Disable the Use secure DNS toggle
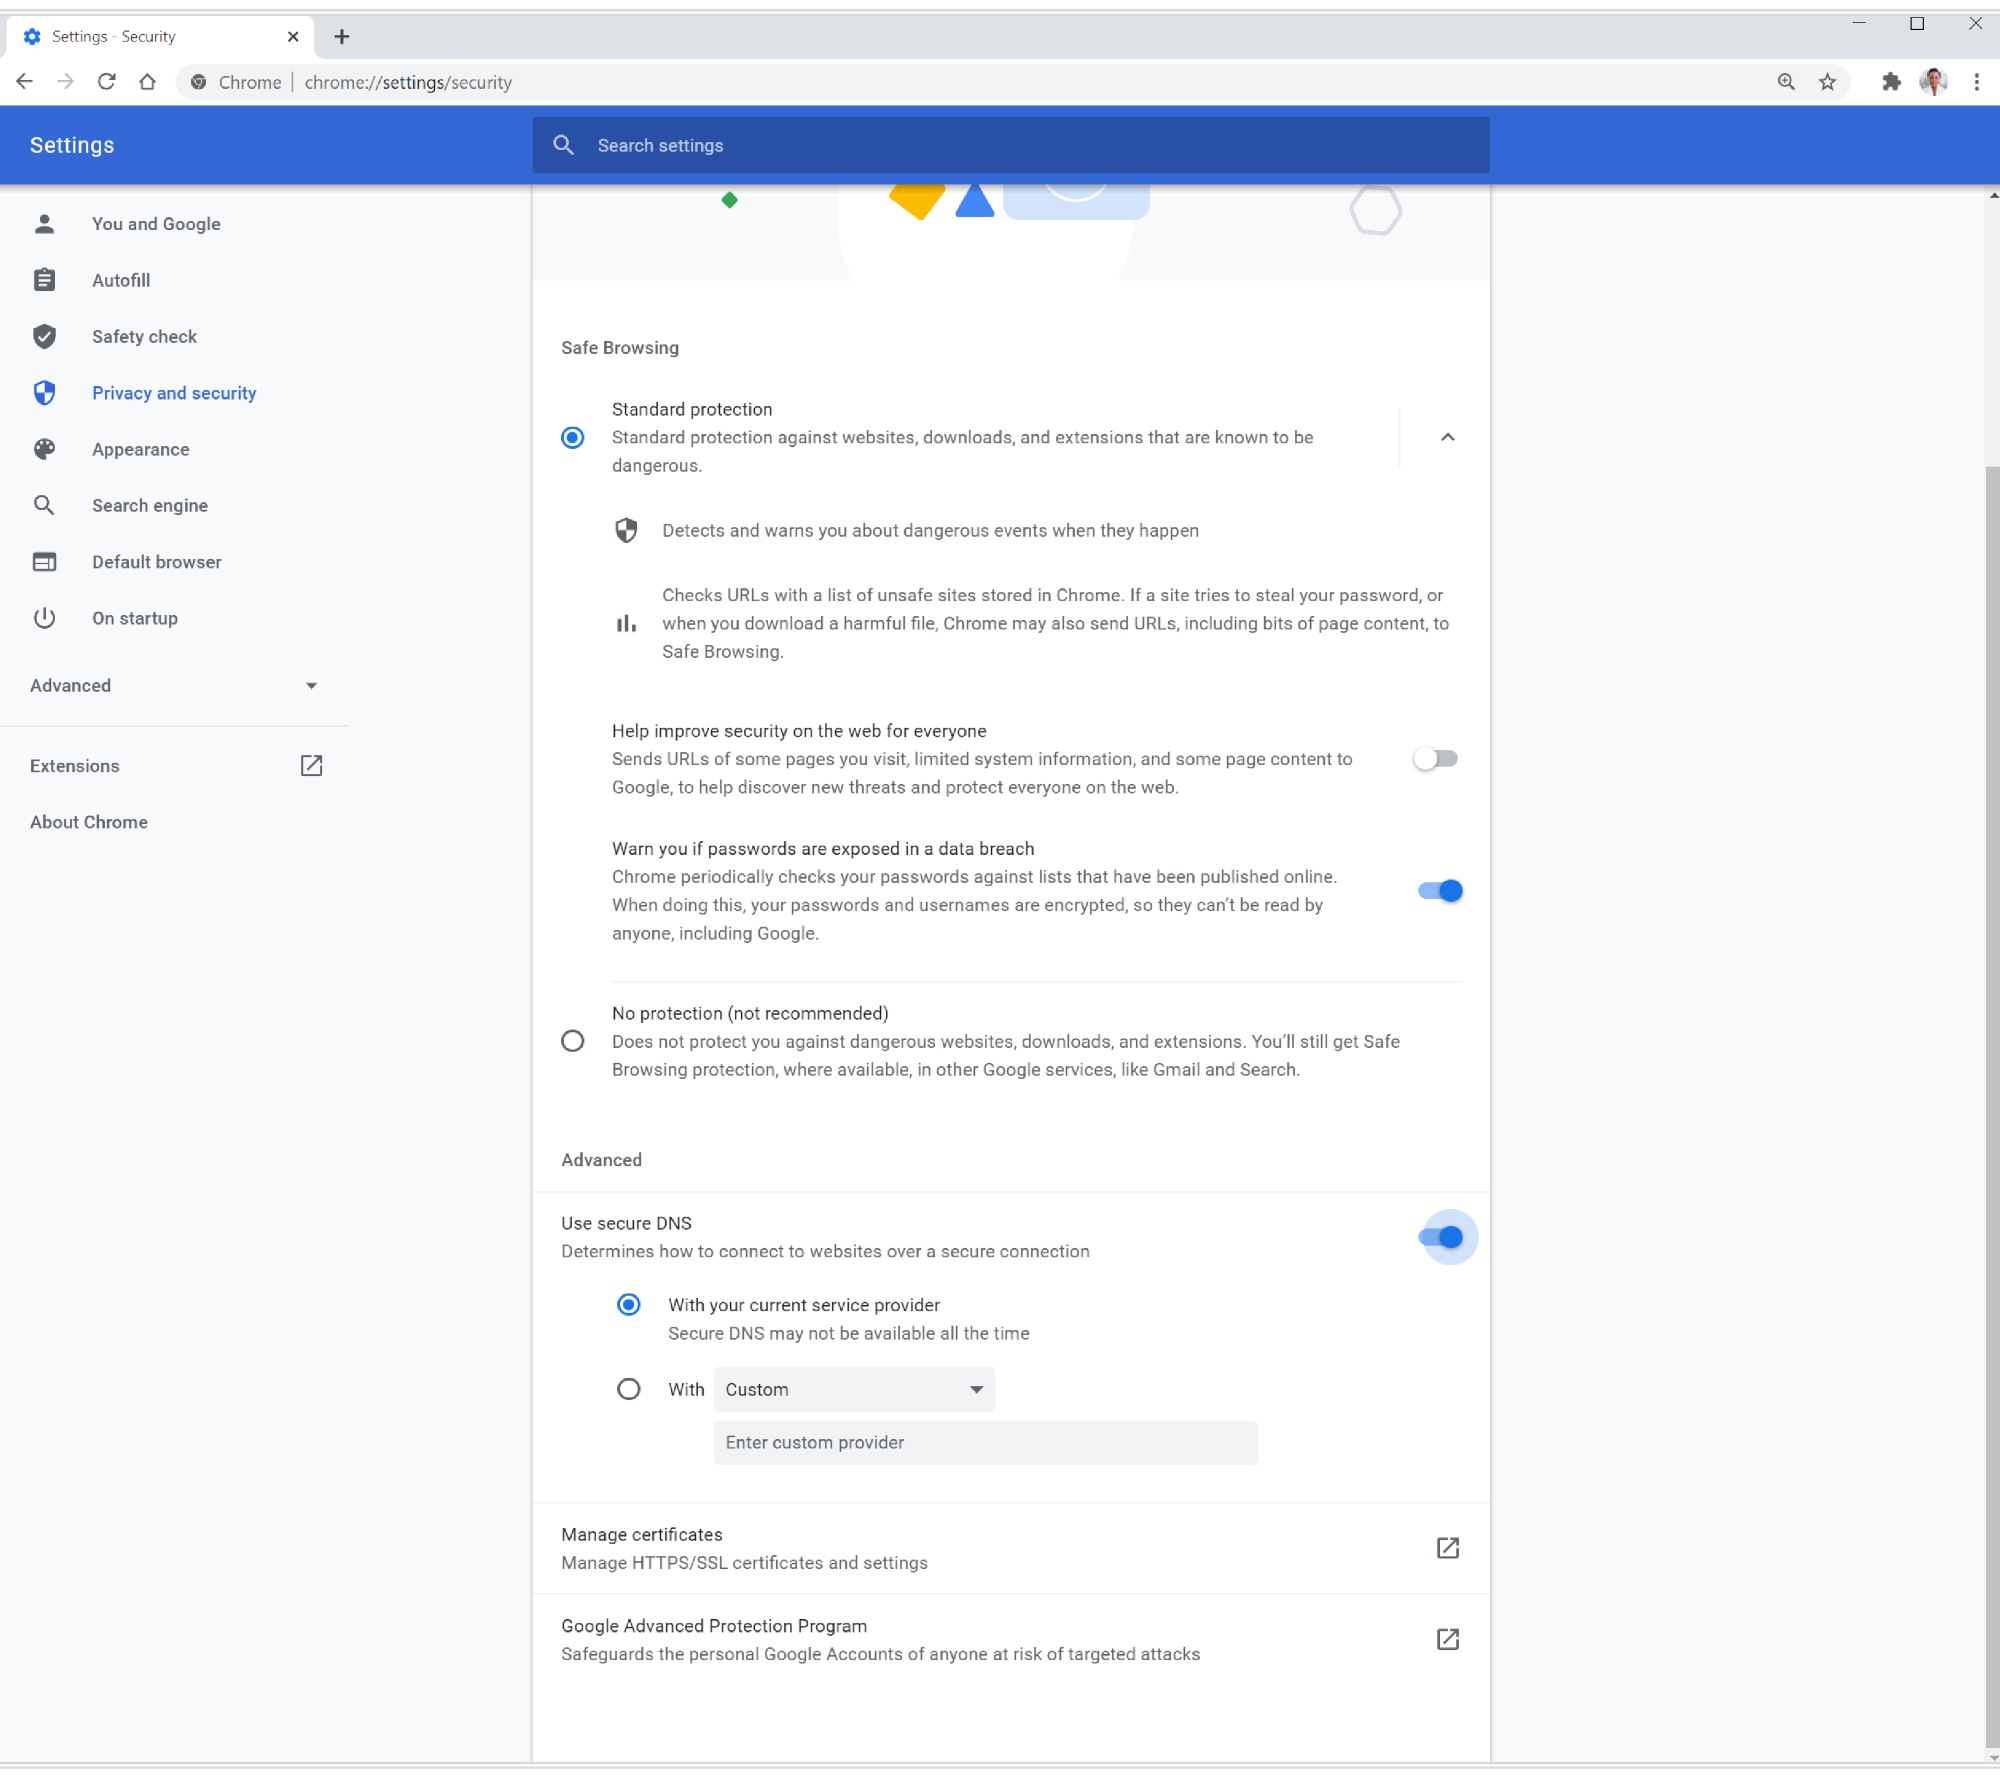Viewport: 2000px width, 1778px height. coord(1441,1237)
